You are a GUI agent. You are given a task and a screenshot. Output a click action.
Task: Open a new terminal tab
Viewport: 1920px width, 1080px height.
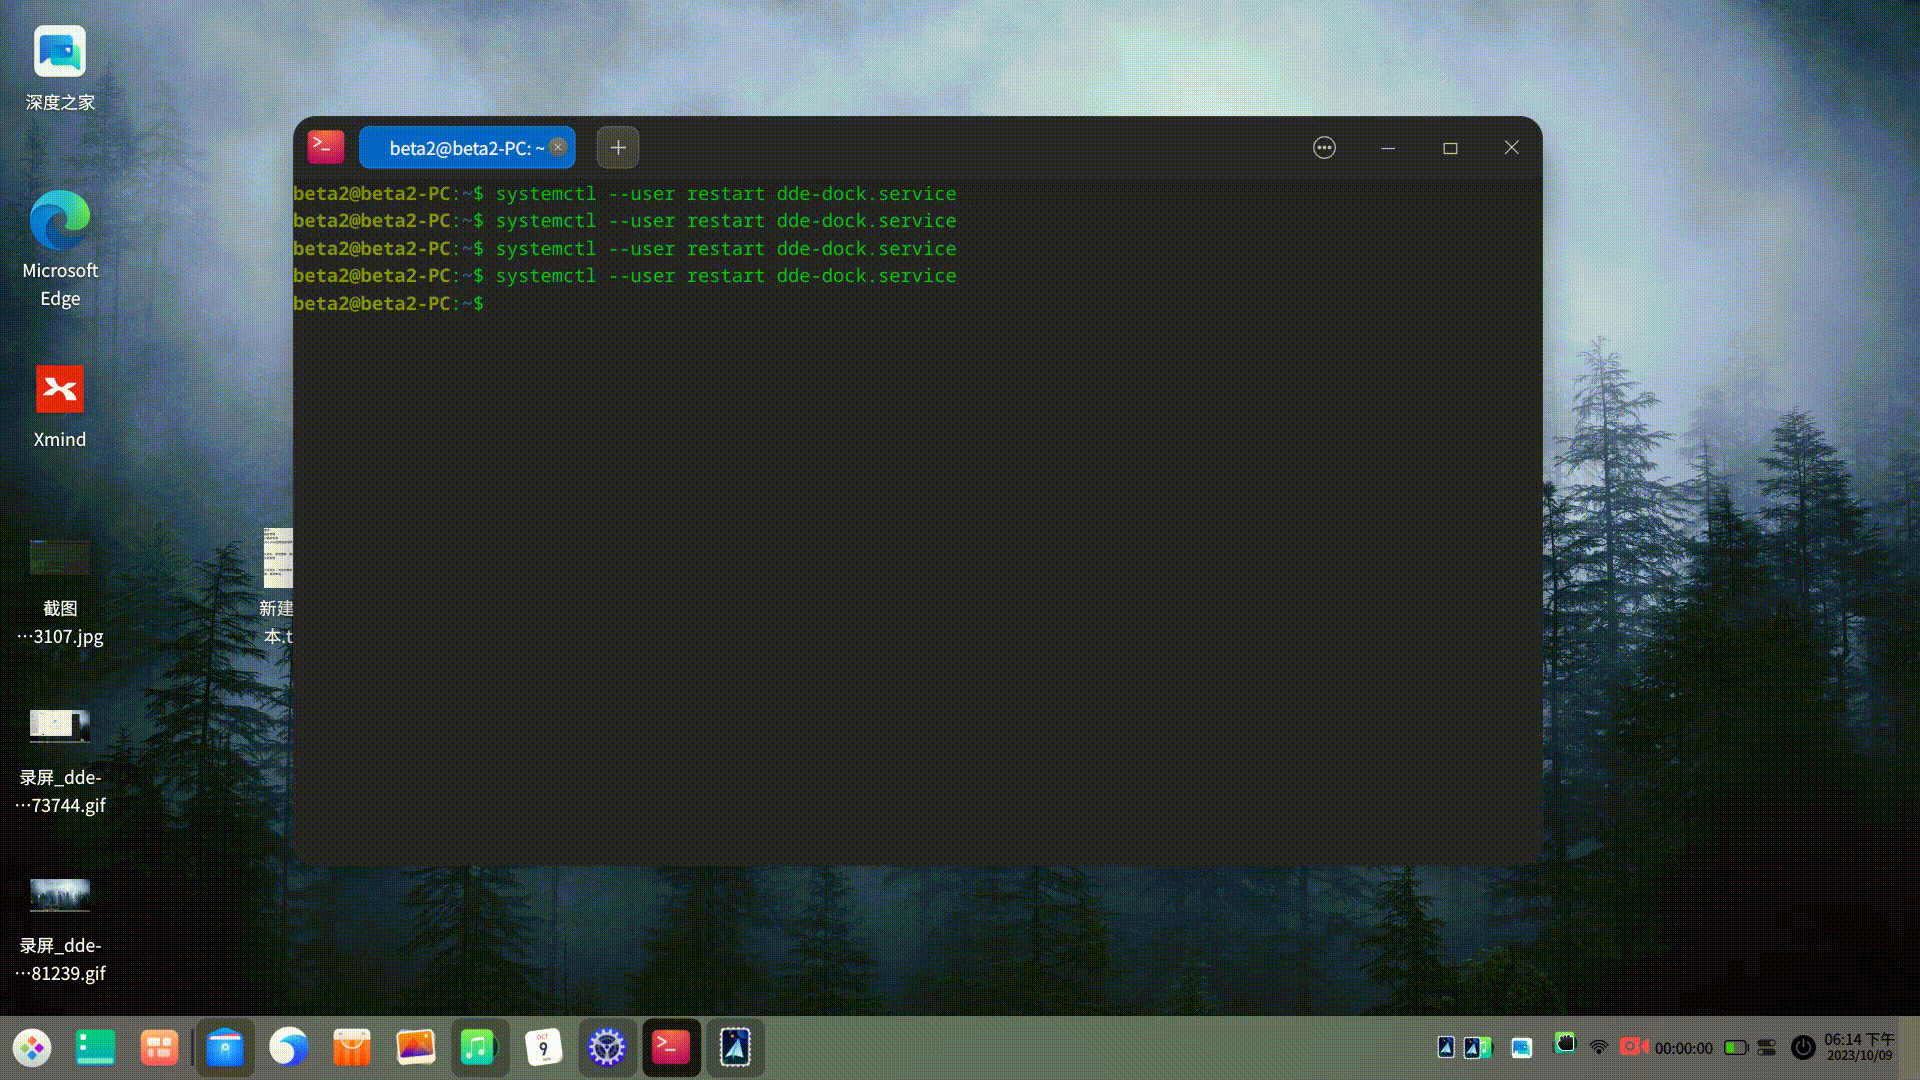617,147
